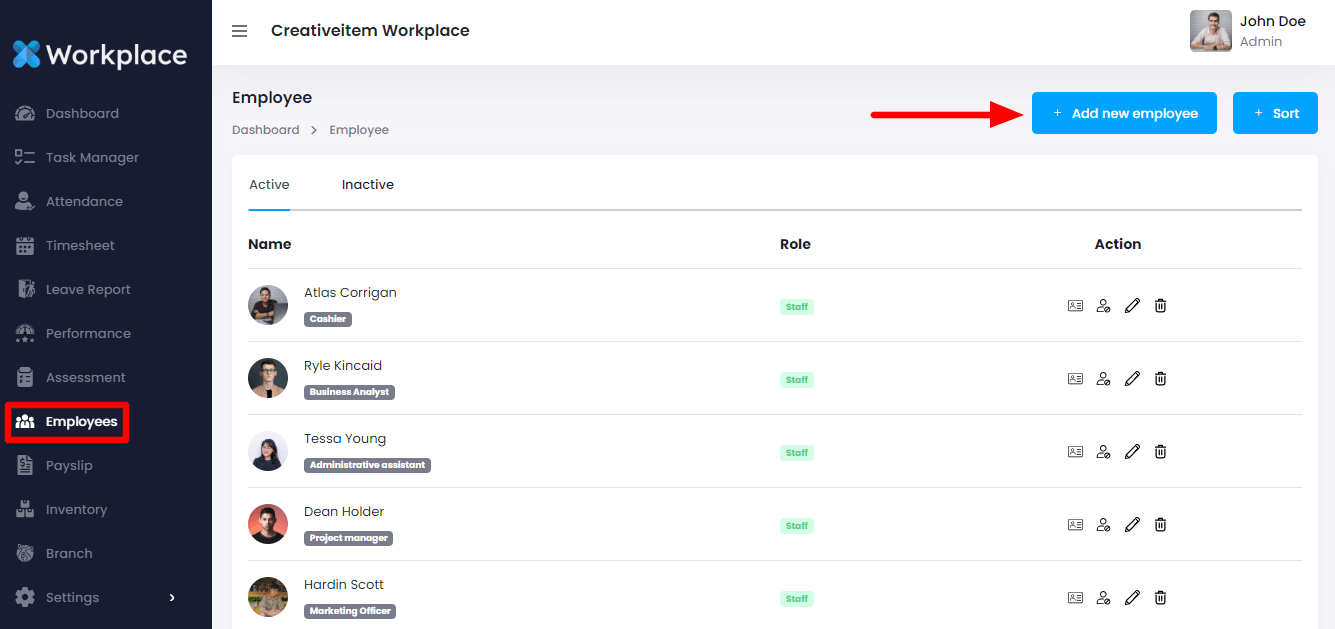Select the Active tab
The width and height of the screenshot is (1335, 629).
coord(269,185)
